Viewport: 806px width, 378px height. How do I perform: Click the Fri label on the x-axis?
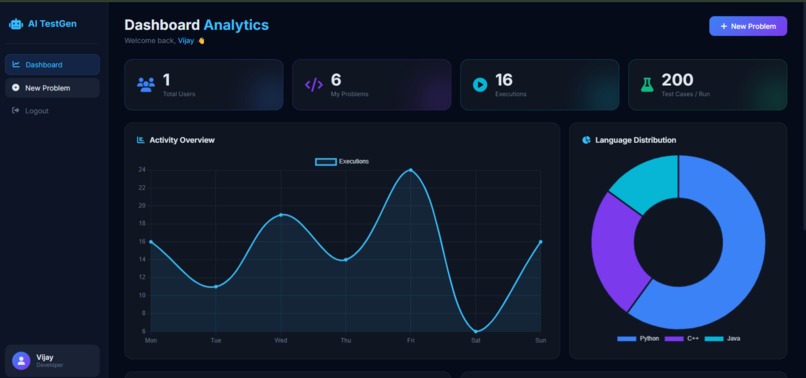(x=410, y=340)
